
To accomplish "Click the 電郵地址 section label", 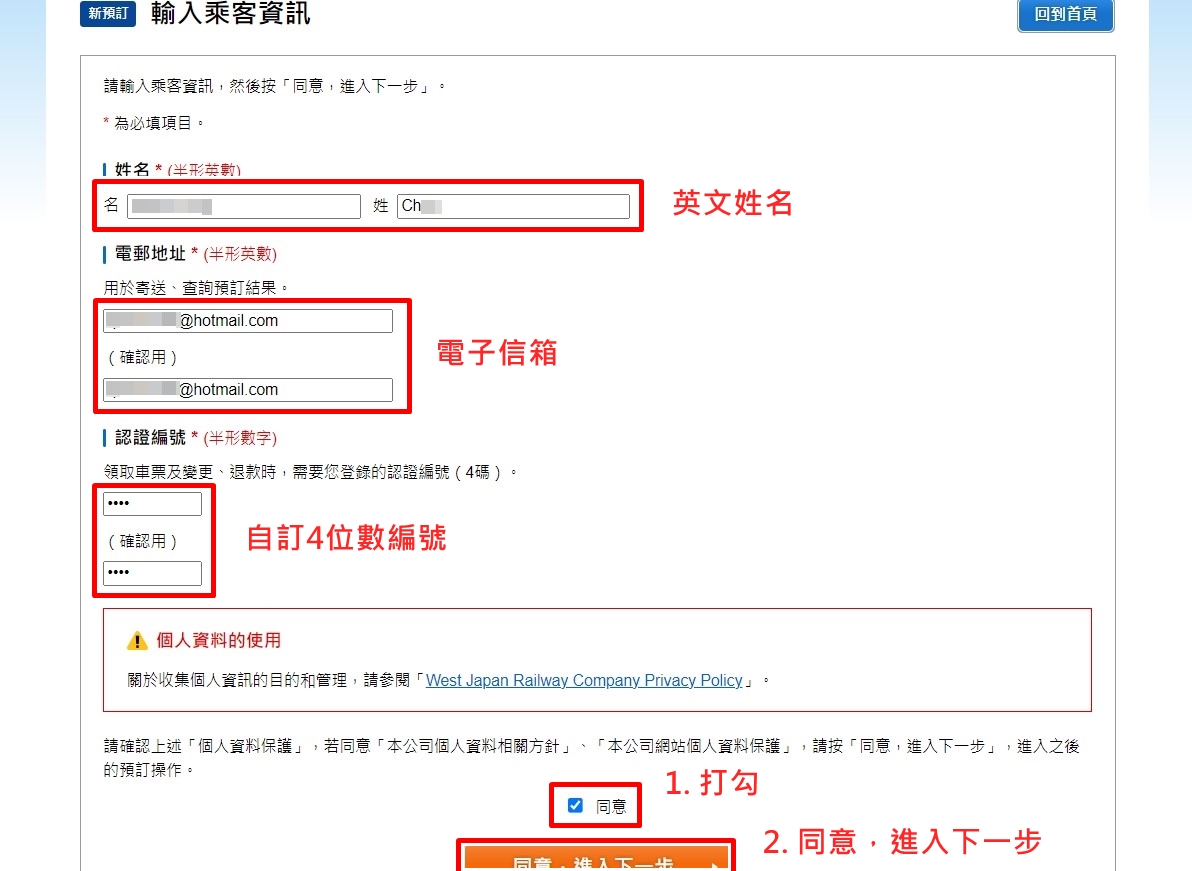I will [x=150, y=254].
